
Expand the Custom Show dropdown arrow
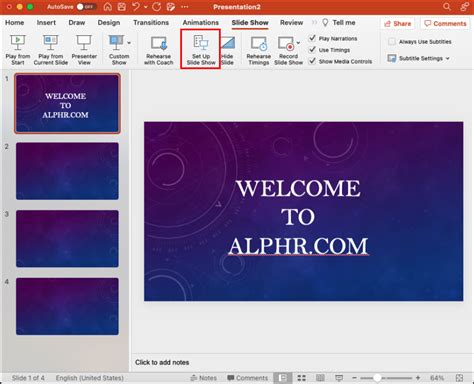(129, 43)
